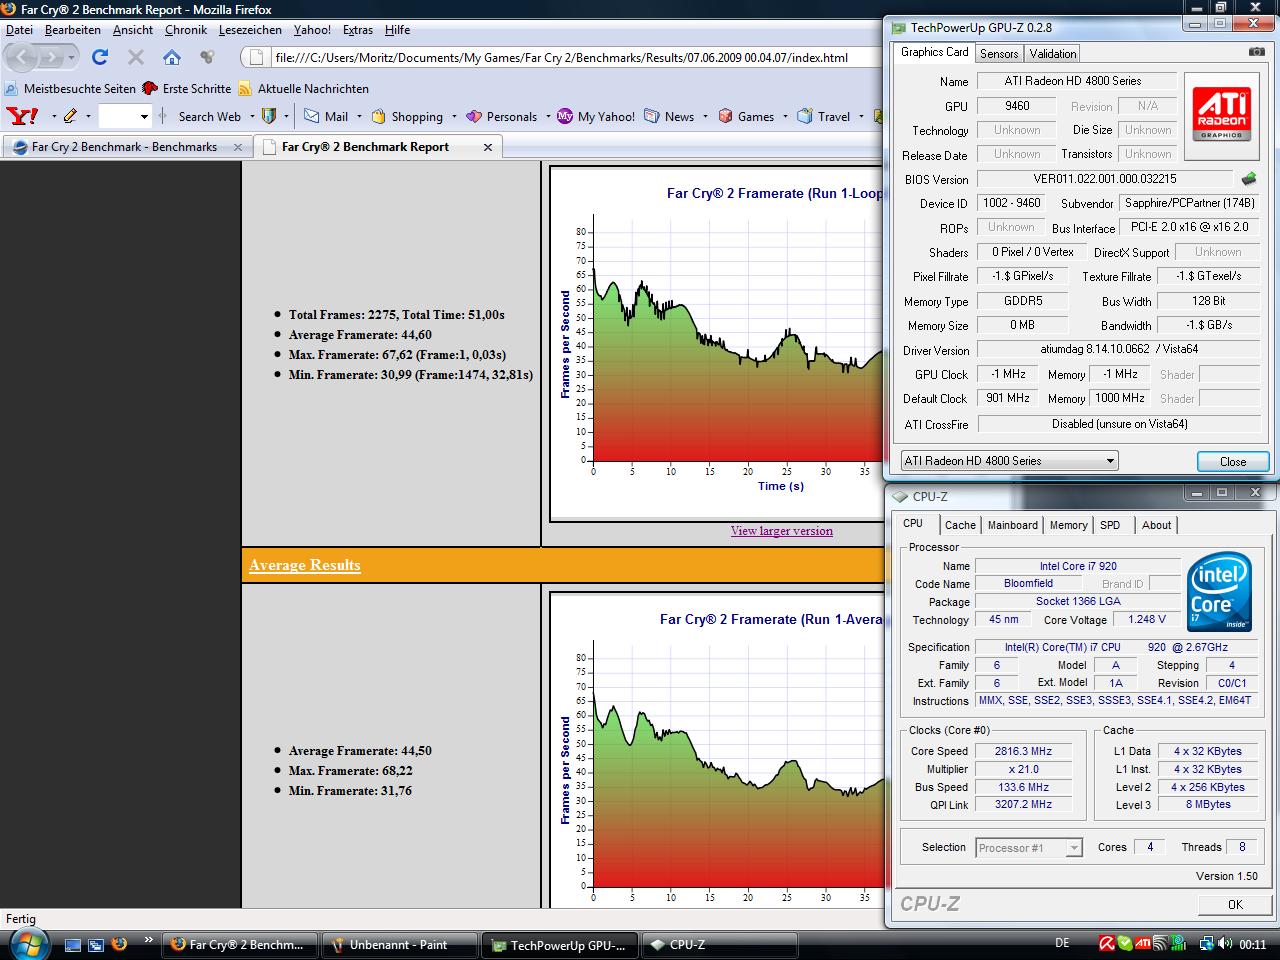
Task: Open Erste Schritte bookmark
Action: (187, 88)
